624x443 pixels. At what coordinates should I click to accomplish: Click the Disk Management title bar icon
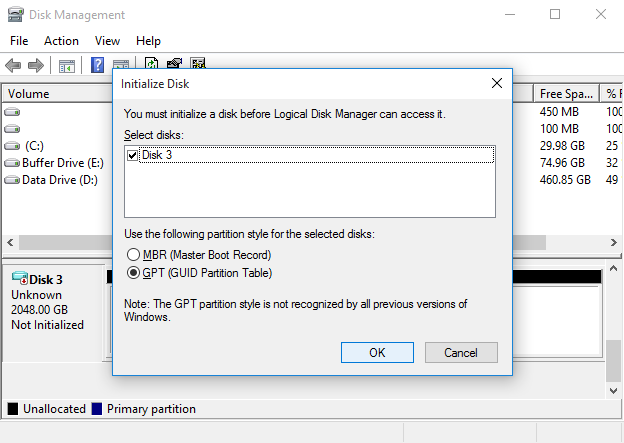(15, 15)
